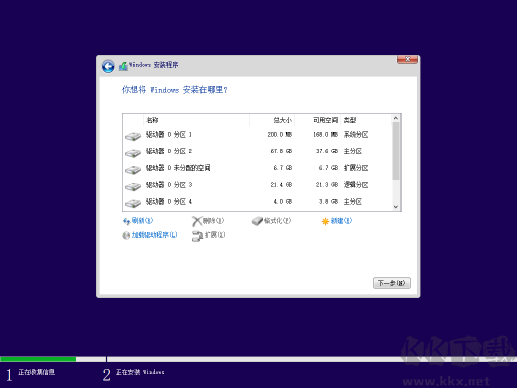Sort by the 总大小 total size column header
The image size is (517, 388).
tap(272, 120)
